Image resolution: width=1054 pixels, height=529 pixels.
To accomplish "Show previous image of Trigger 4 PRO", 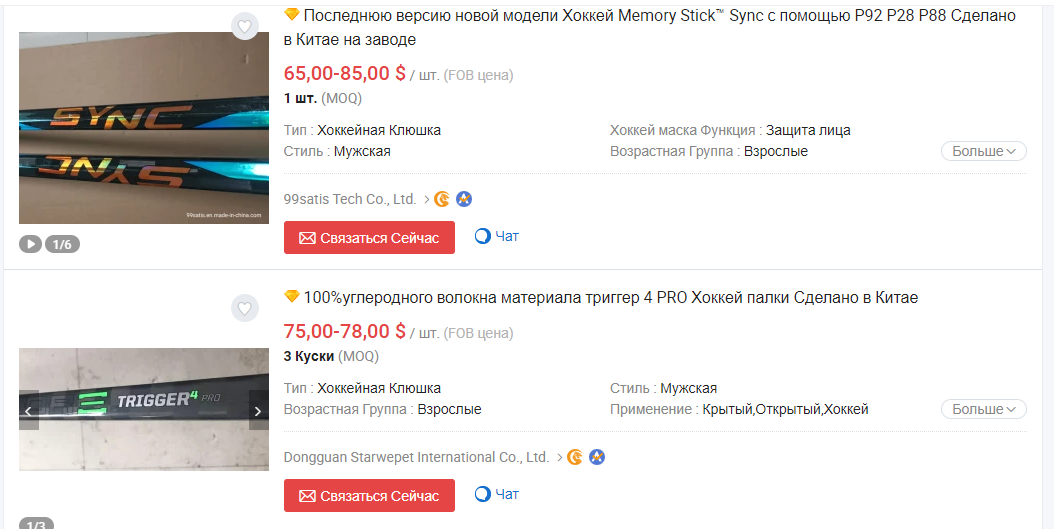I will tap(29, 410).
